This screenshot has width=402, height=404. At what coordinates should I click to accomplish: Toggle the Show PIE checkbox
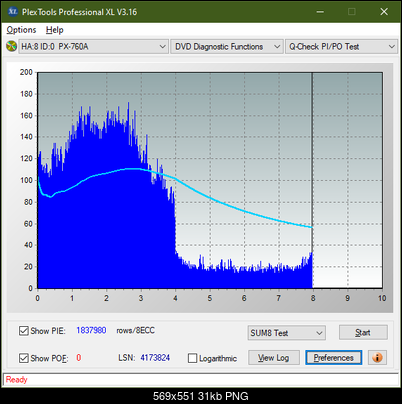point(24,331)
